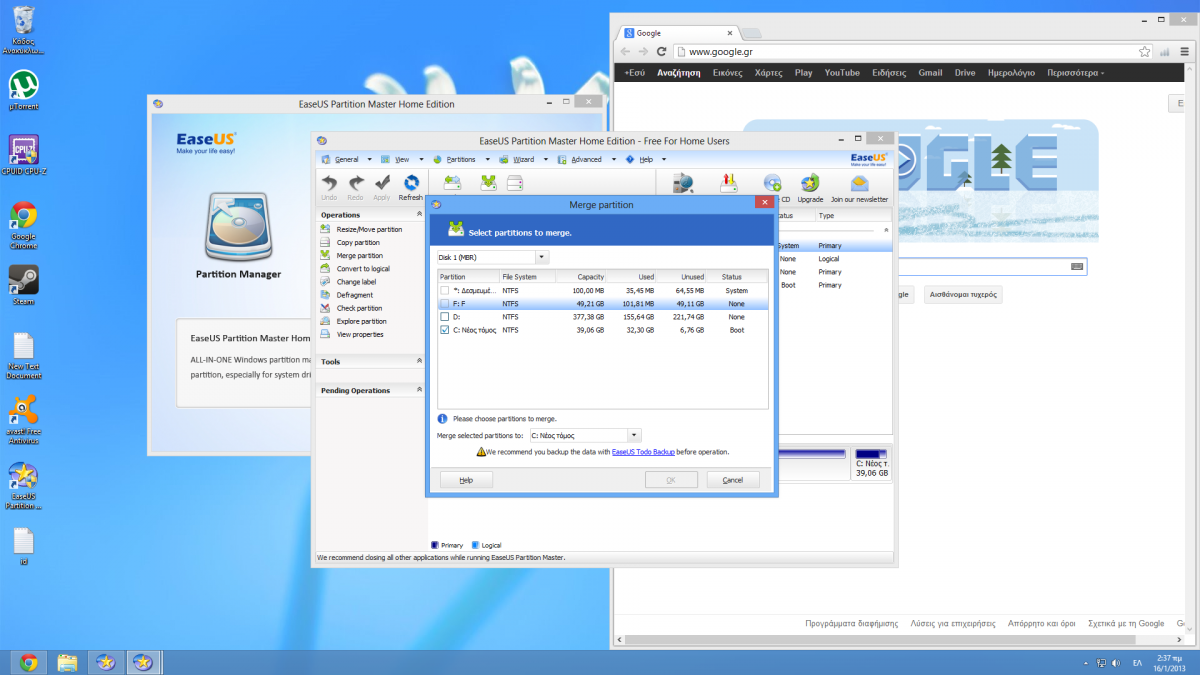
Task: Click the Apply checkmark icon
Action: 382,183
